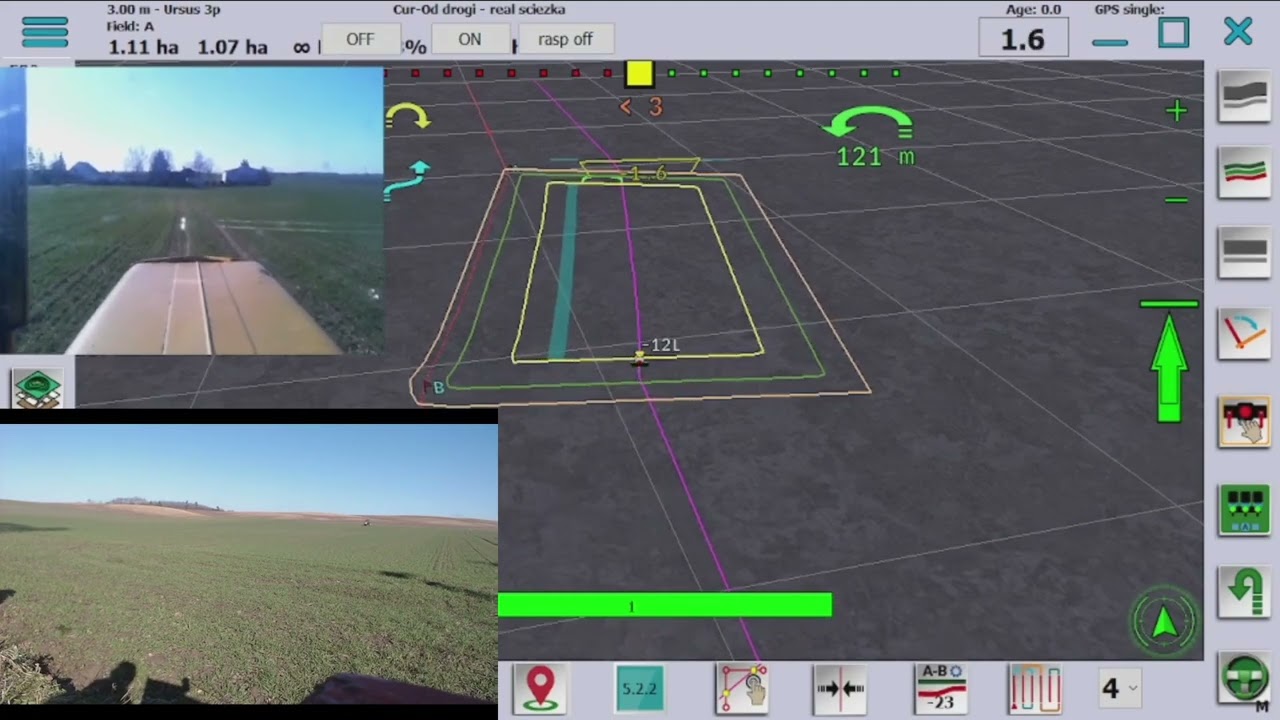Click the 'Age: 0.0' text
The width and height of the screenshot is (1280, 720).
coord(1033,10)
